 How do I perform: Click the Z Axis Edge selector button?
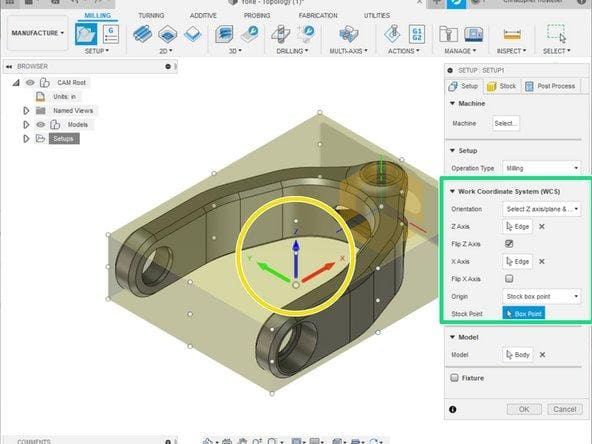tap(517, 227)
